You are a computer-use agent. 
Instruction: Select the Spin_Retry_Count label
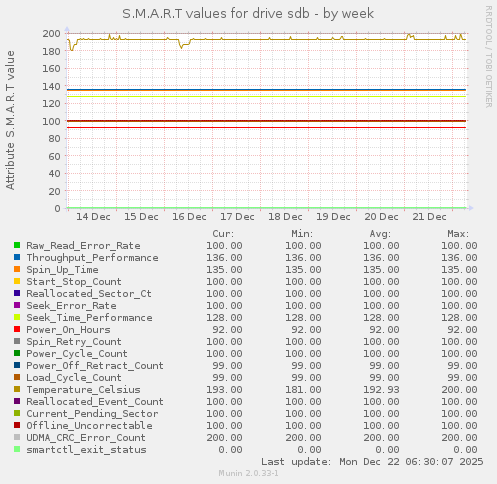pyautogui.click(x=74, y=342)
